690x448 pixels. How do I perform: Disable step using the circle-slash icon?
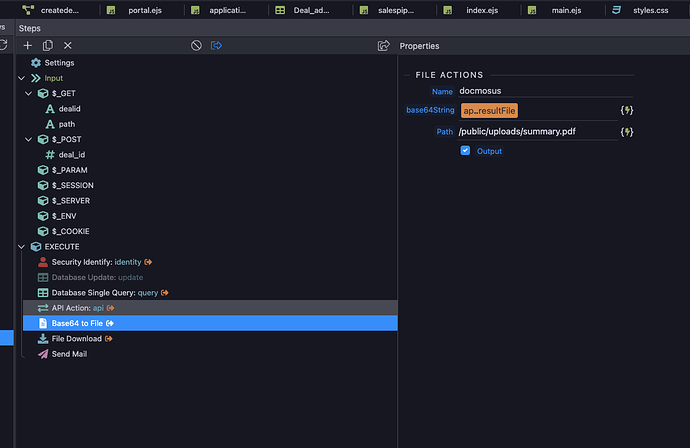196,45
